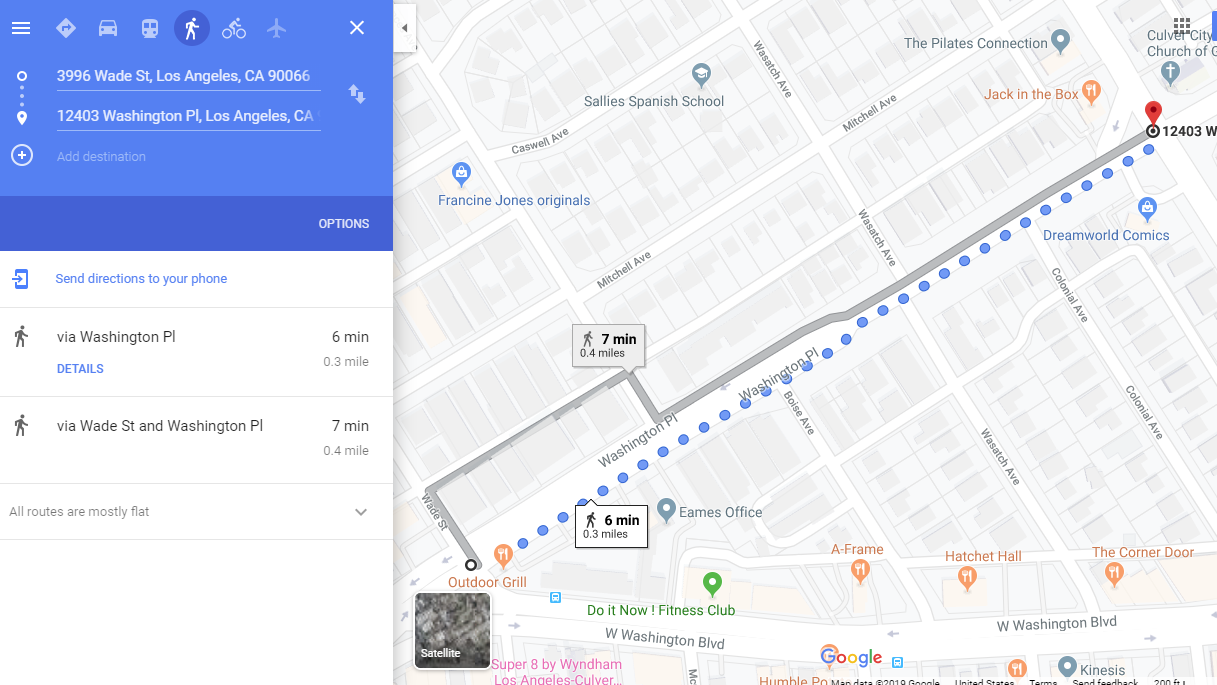Click the Add destination plus icon

pos(22,155)
